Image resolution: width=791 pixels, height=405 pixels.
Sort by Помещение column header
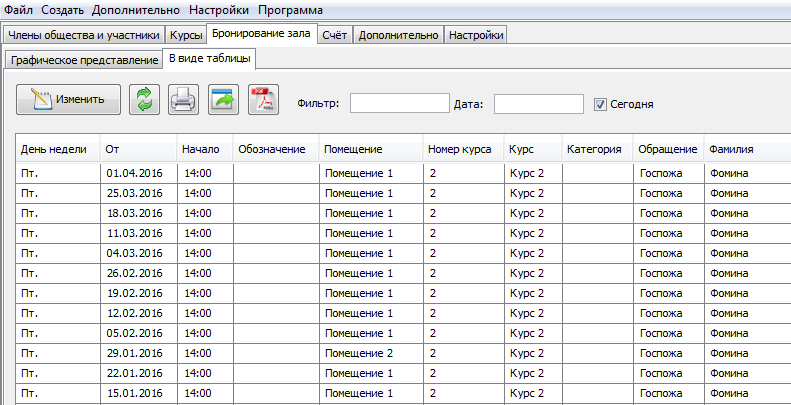pyautogui.click(x=371, y=149)
